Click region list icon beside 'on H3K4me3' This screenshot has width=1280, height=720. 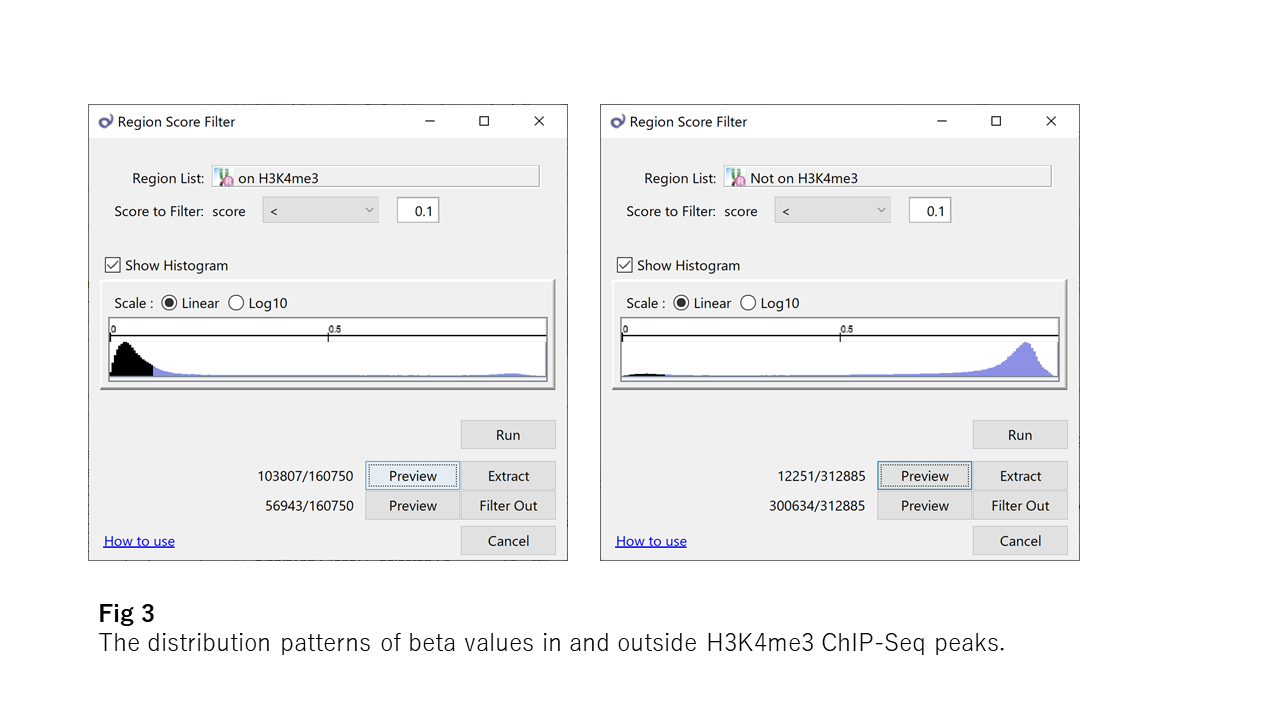click(225, 178)
